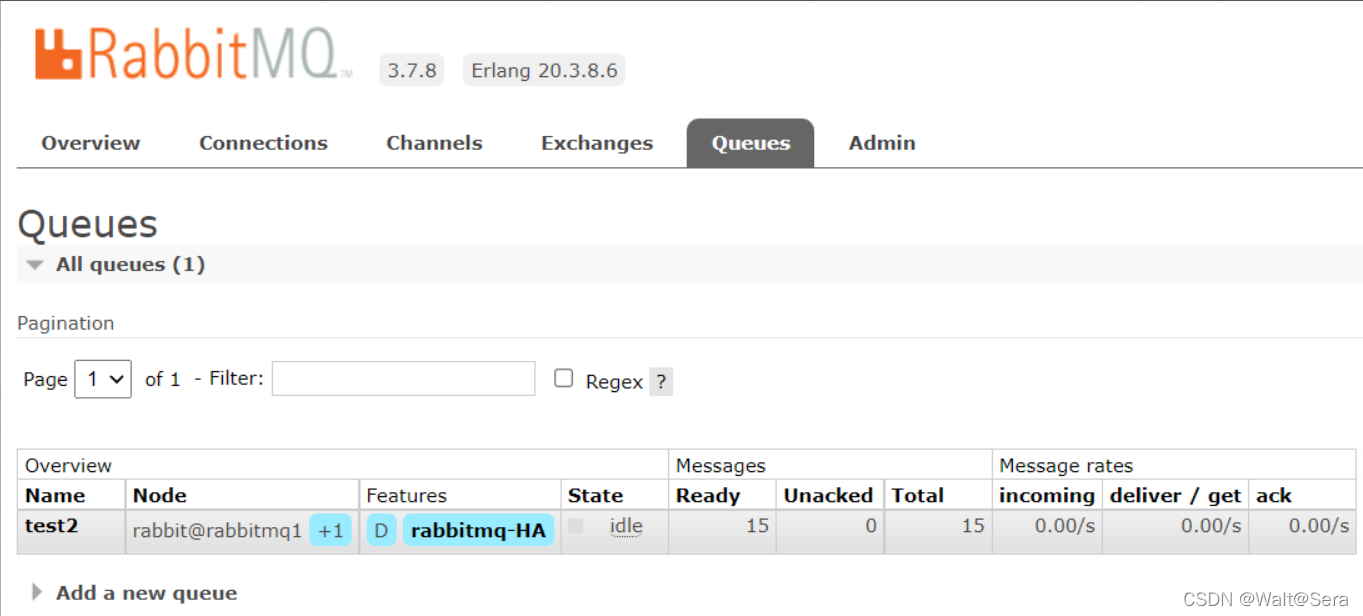Image resolution: width=1363 pixels, height=616 pixels.
Task: Enable the Regex checkbox
Action: (x=564, y=378)
